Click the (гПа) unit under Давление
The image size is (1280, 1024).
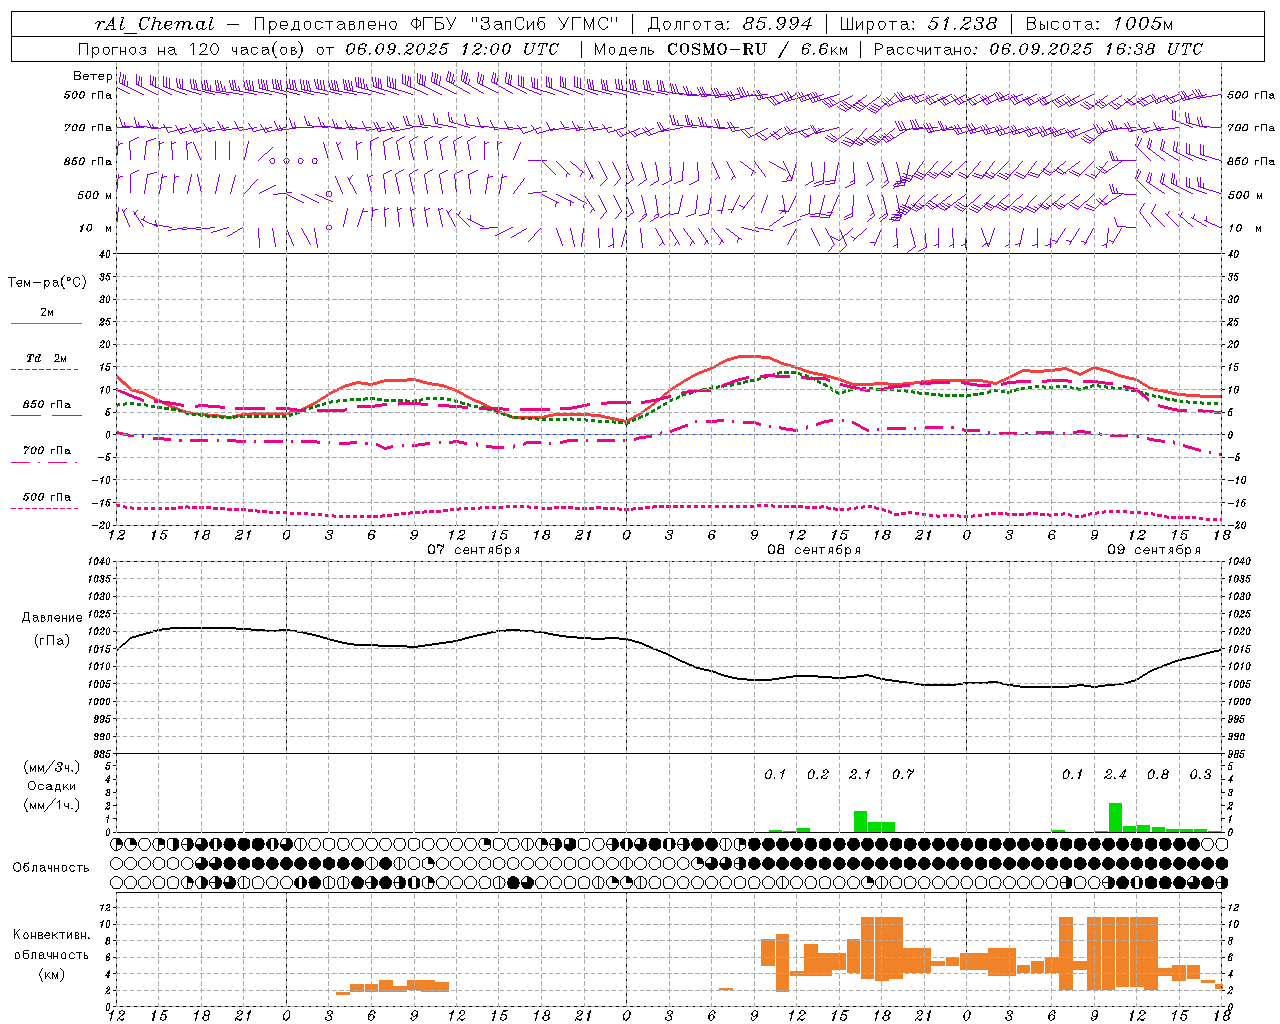pos(52,640)
